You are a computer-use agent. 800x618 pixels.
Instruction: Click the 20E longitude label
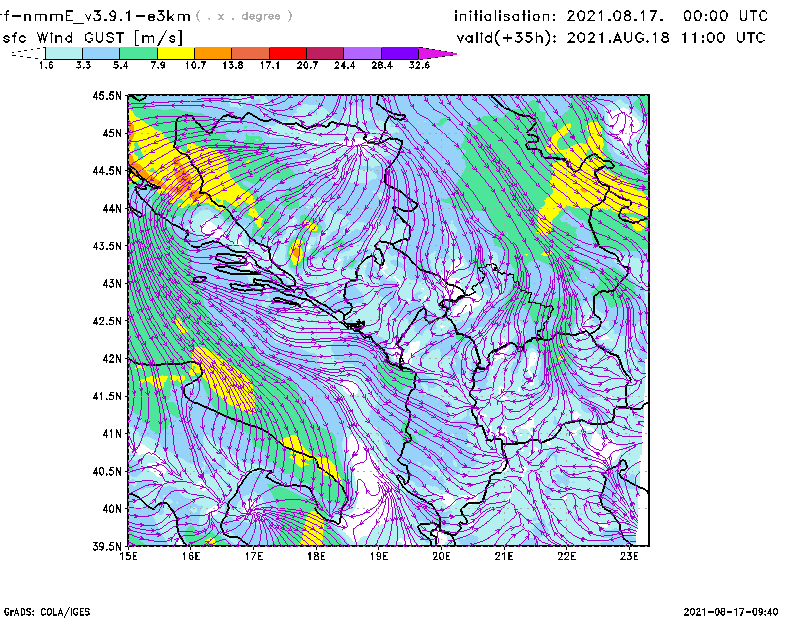click(x=441, y=556)
